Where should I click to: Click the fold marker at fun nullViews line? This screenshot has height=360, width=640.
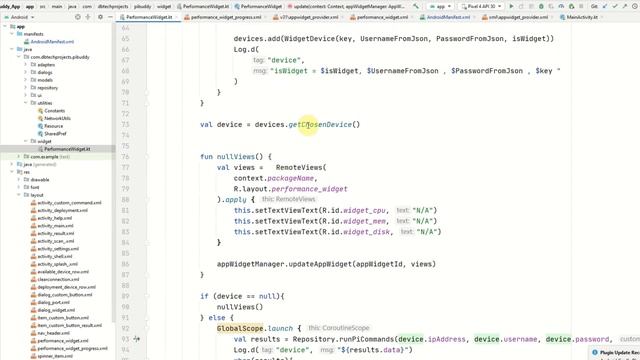tap(147, 157)
